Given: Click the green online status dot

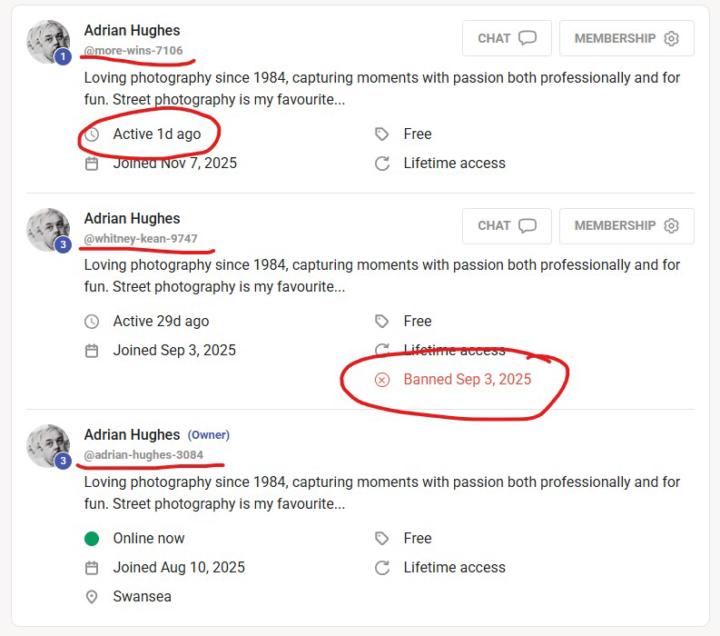Looking at the screenshot, I should (92, 538).
